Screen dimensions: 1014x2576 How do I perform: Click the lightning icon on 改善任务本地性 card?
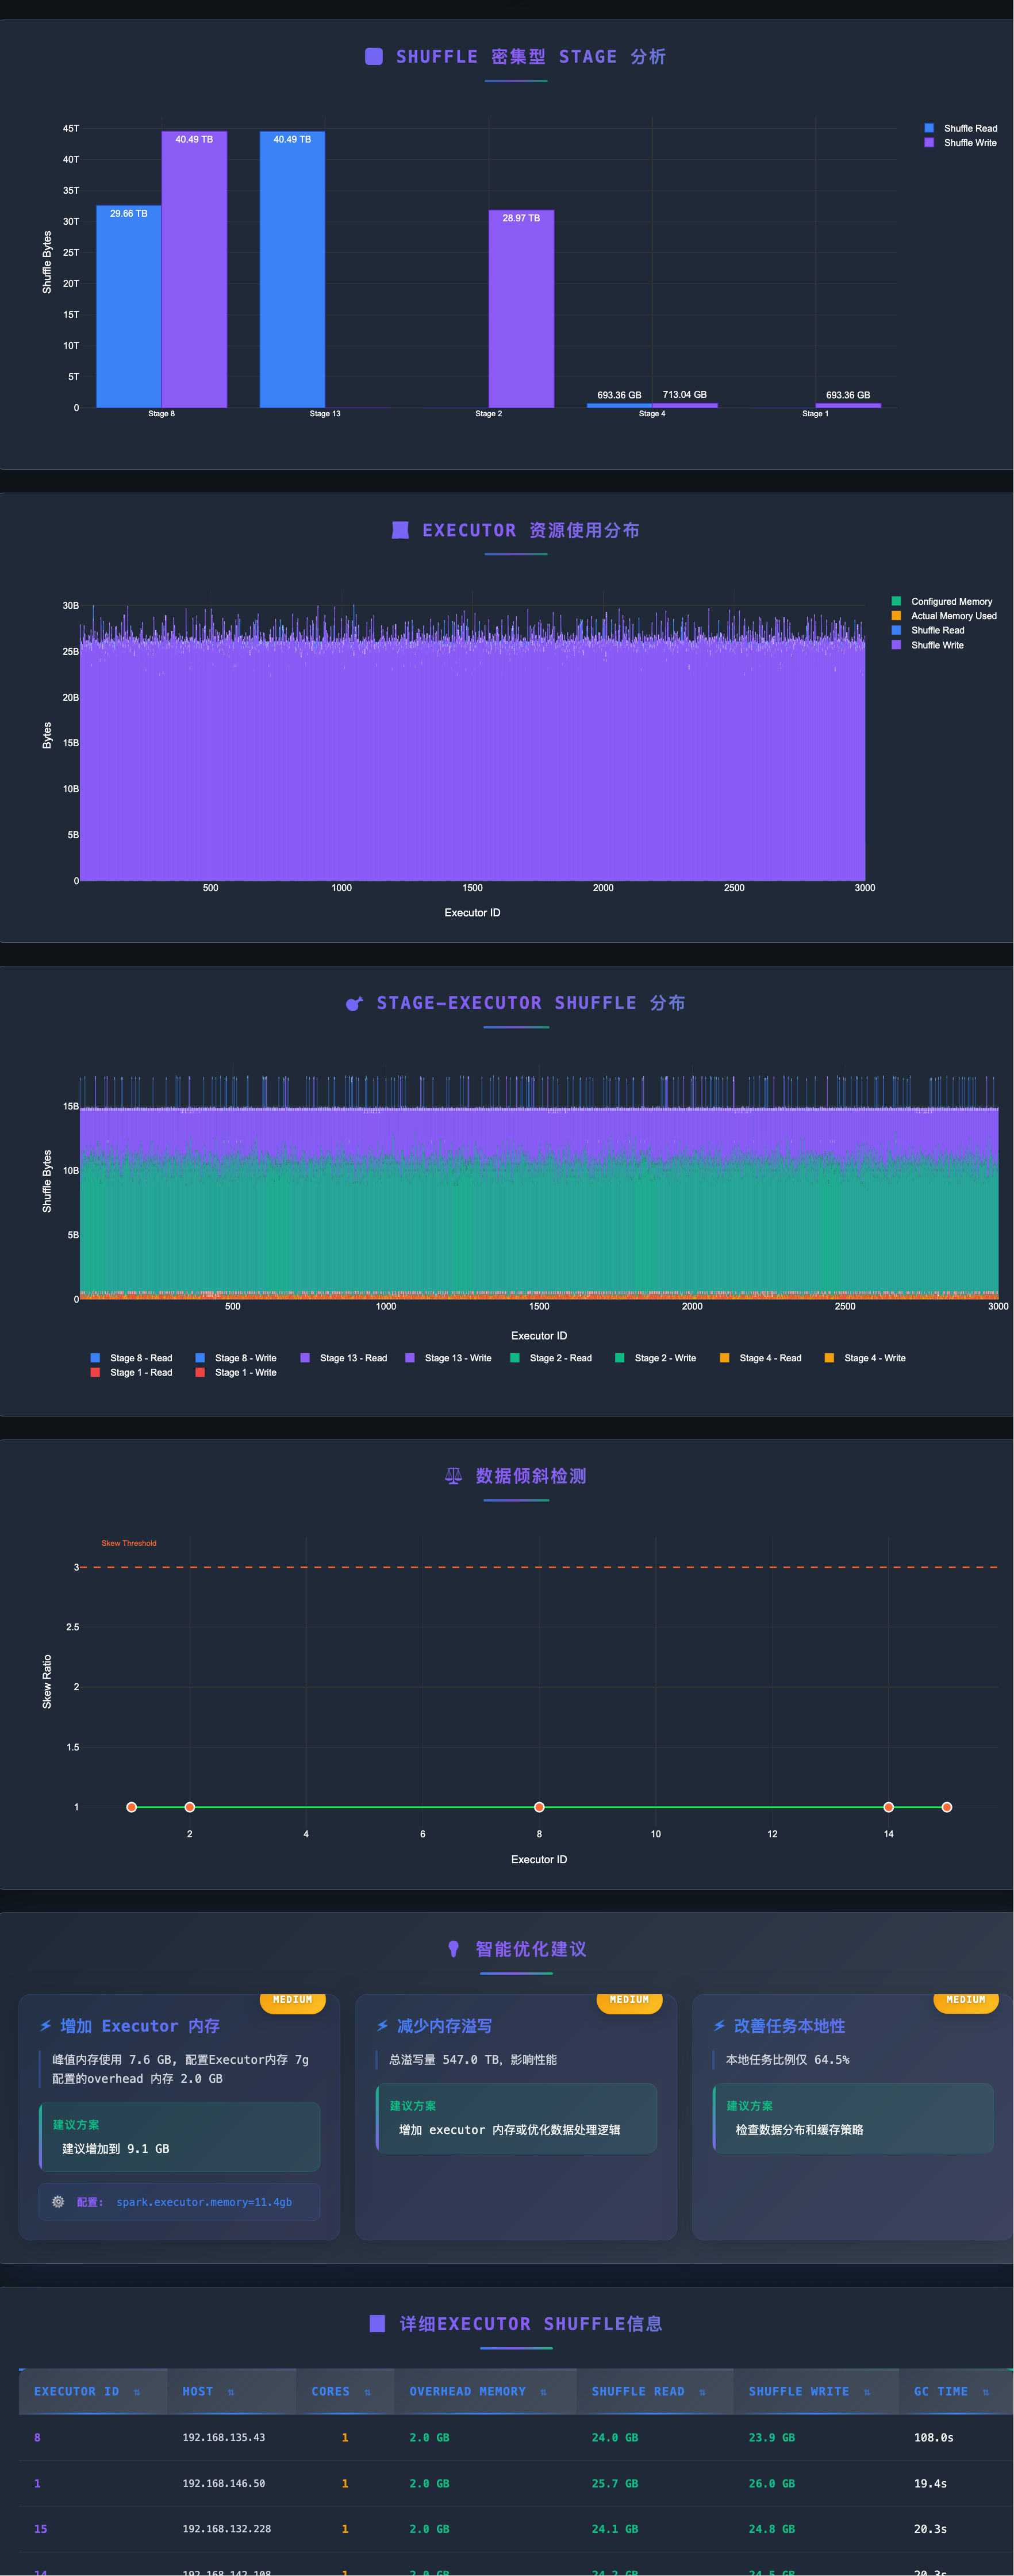(719, 2026)
